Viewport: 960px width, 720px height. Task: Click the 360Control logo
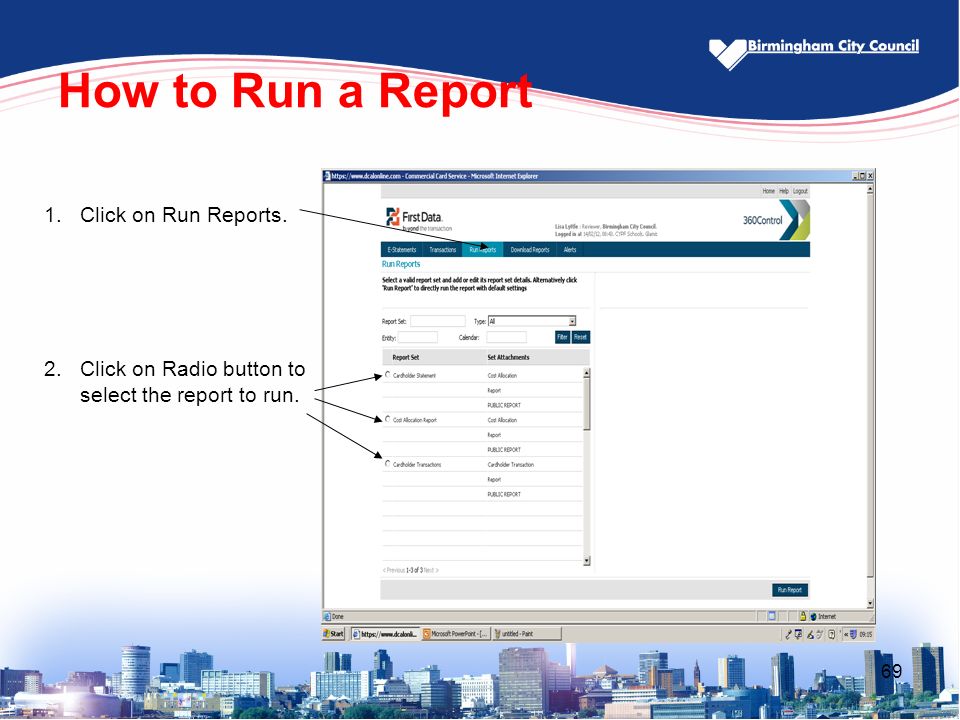(776, 220)
